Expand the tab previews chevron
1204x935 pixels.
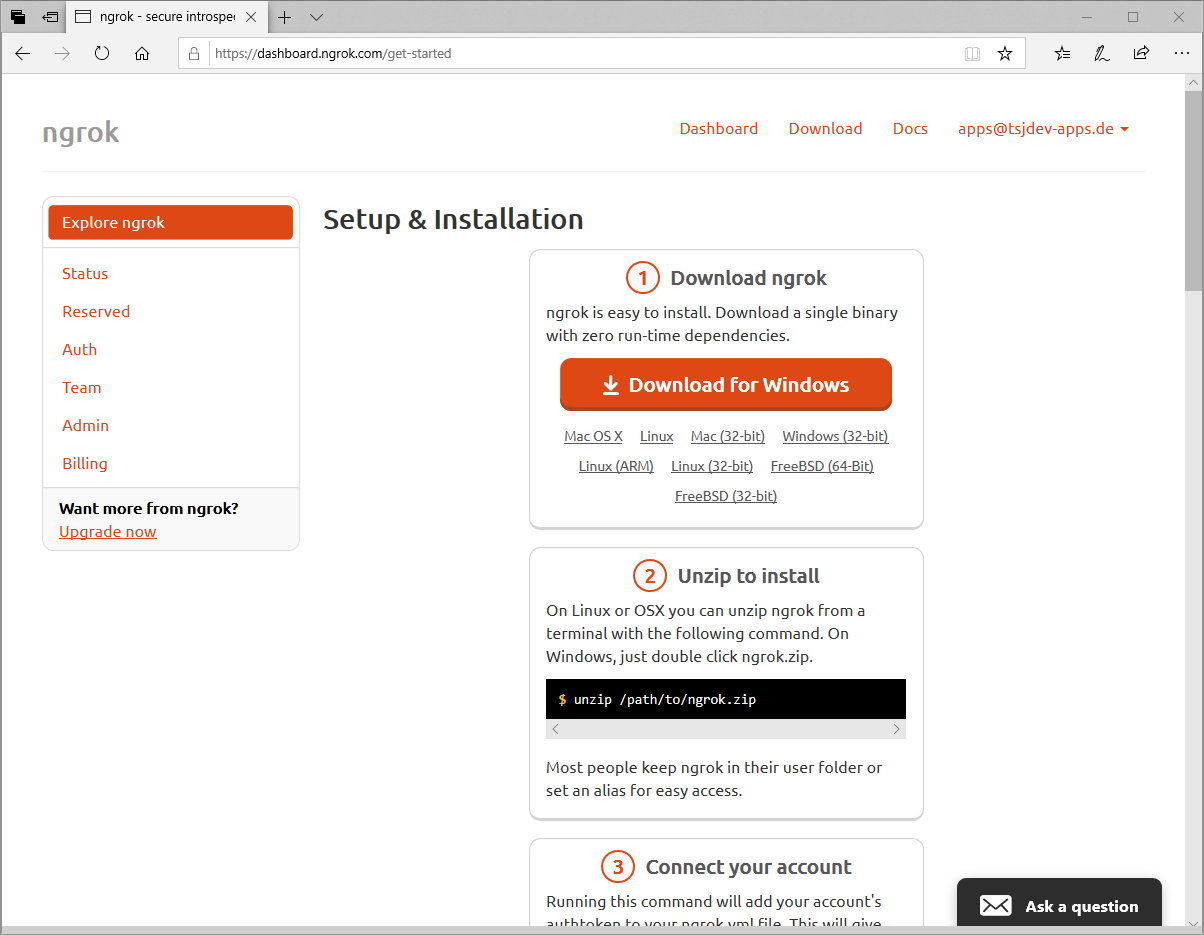coord(317,17)
